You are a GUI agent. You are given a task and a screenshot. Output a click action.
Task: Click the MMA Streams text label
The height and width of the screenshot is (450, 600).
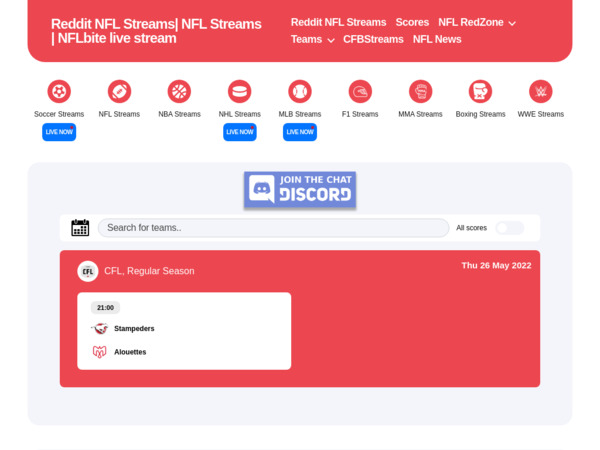click(x=421, y=114)
